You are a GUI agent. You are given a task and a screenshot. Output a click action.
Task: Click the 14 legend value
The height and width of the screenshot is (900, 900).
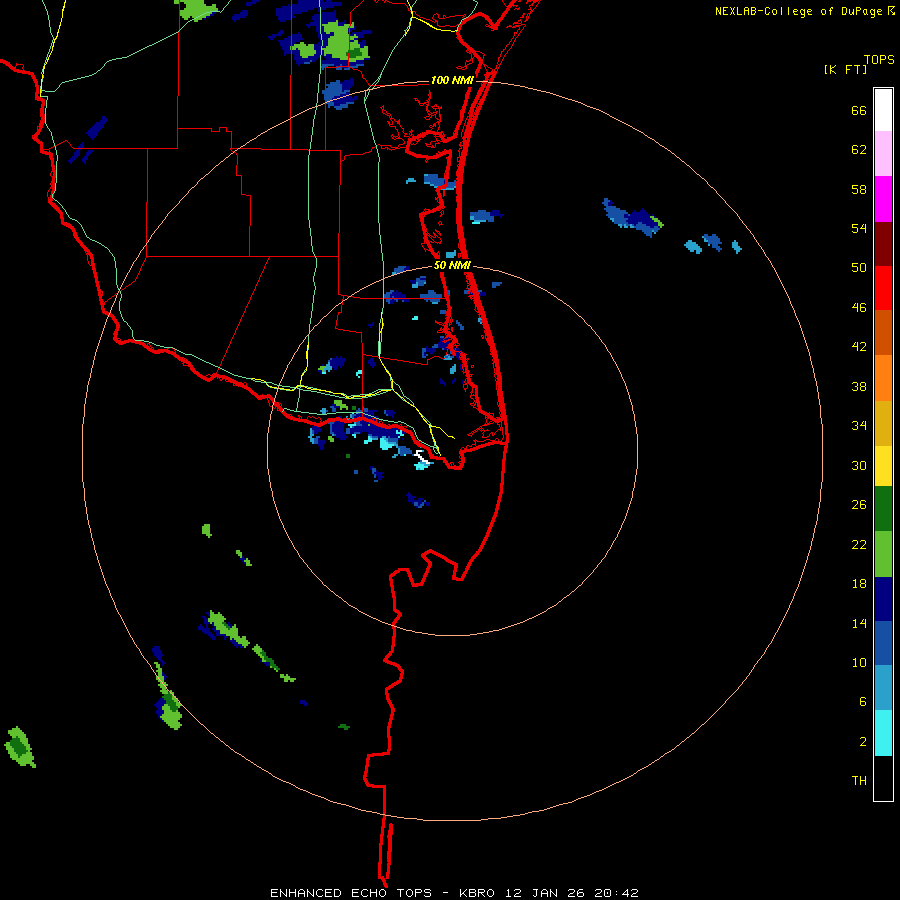pyautogui.click(x=859, y=623)
